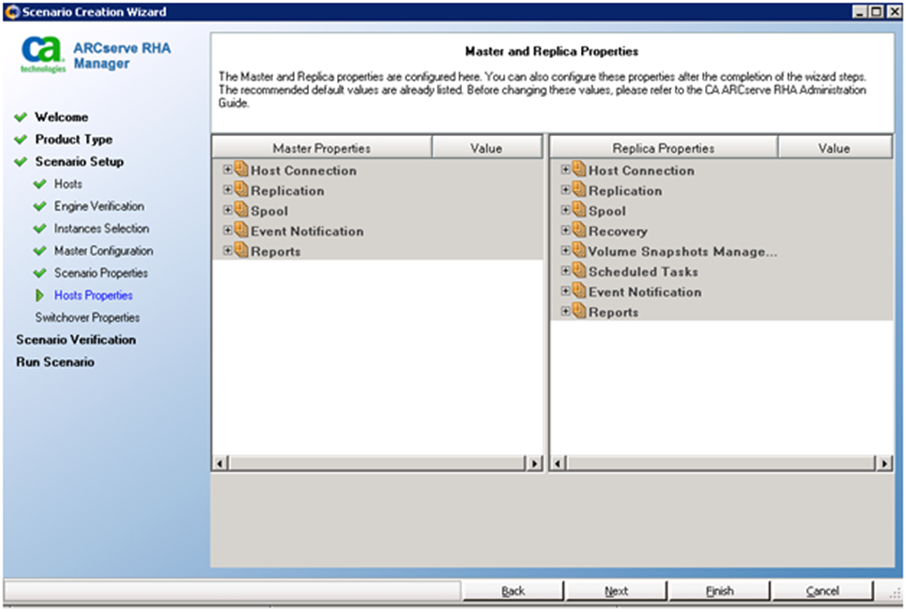Select the Scheduled Tasks row text

[643, 272]
